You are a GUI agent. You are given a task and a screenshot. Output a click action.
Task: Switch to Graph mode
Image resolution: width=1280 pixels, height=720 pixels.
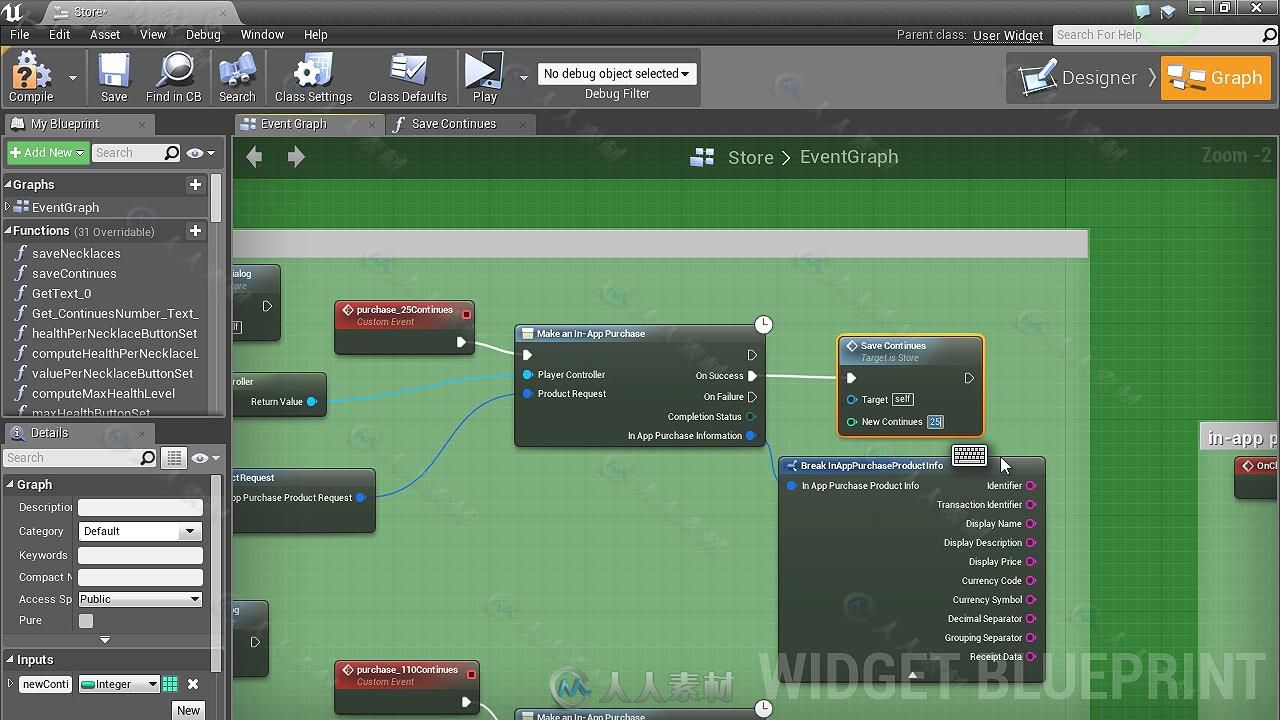point(1215,77)
